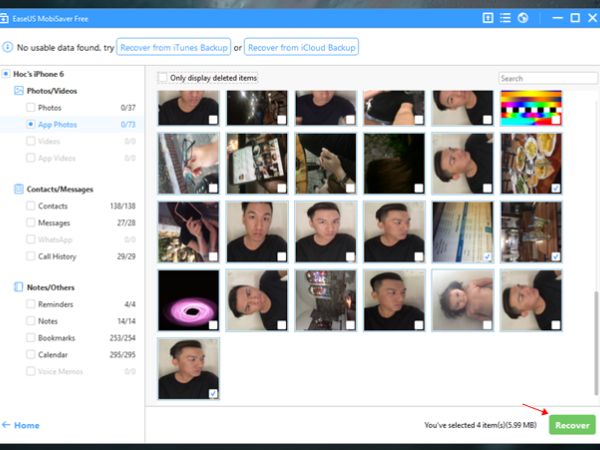Click the info icon beside 'No usable data found'
This screenshot has height=450, width=600.
(9, 47)
